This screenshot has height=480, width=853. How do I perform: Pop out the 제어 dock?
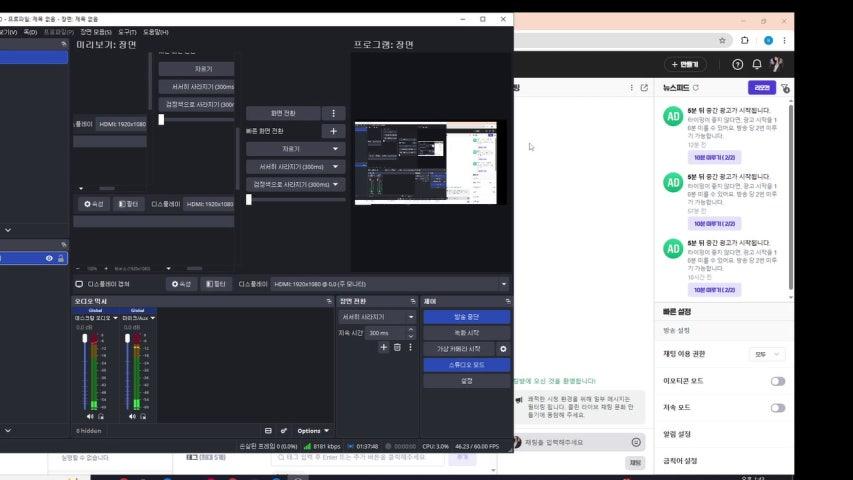click(508, 301)
